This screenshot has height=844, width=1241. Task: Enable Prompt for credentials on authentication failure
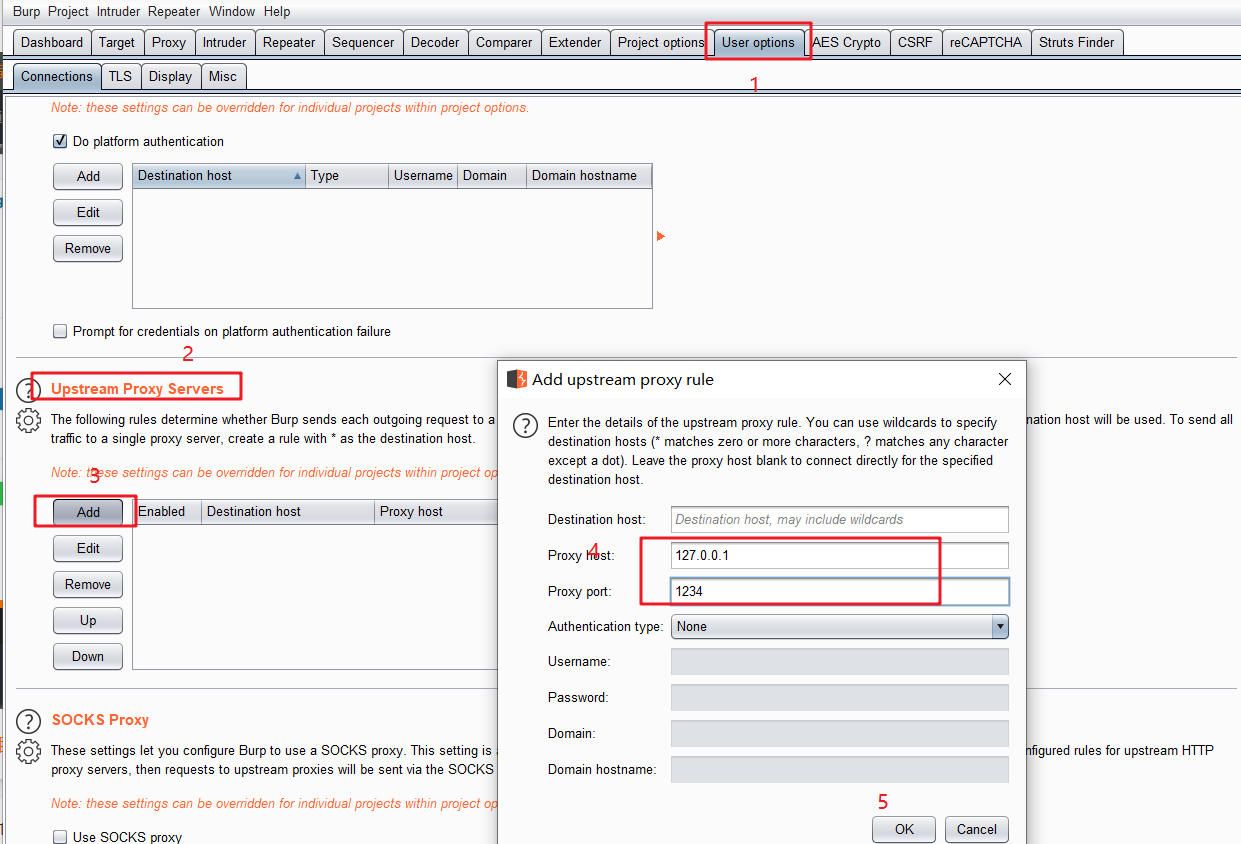(60, 331)
